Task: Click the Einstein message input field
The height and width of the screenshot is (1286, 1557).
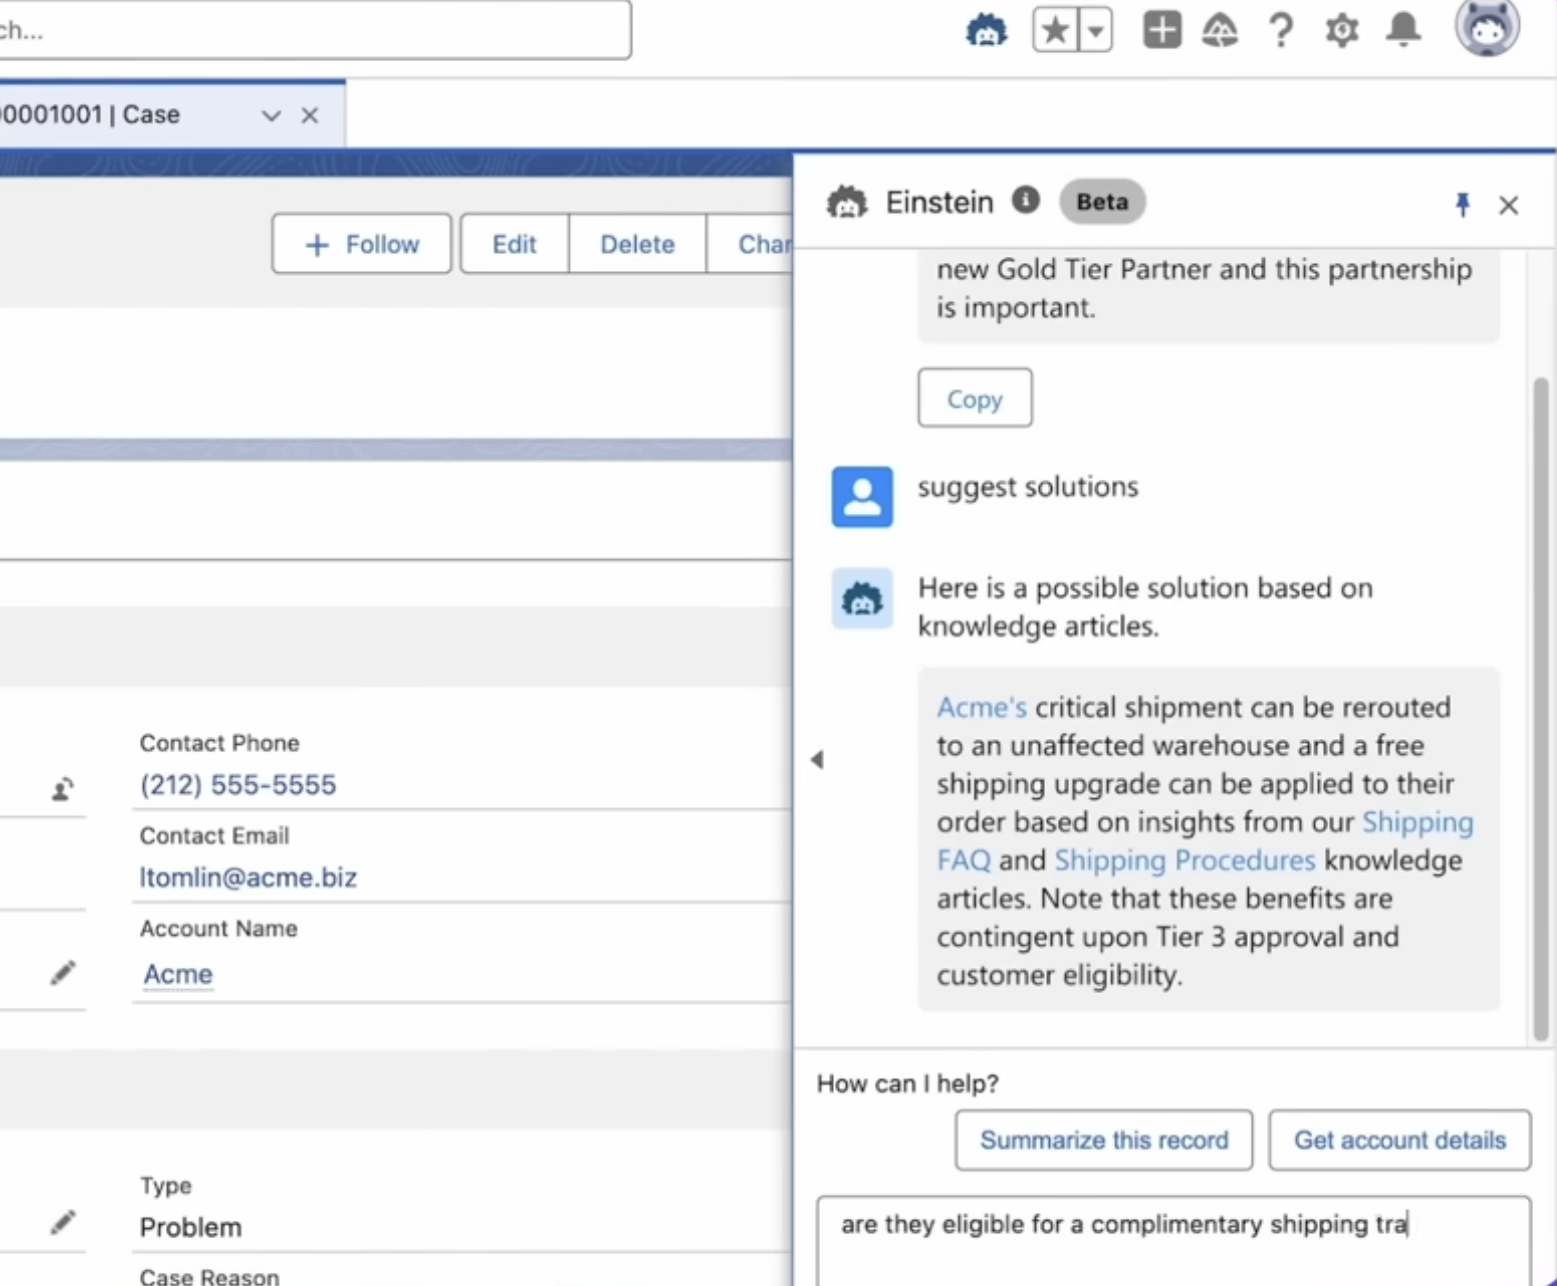Action: (1172, 1240)
